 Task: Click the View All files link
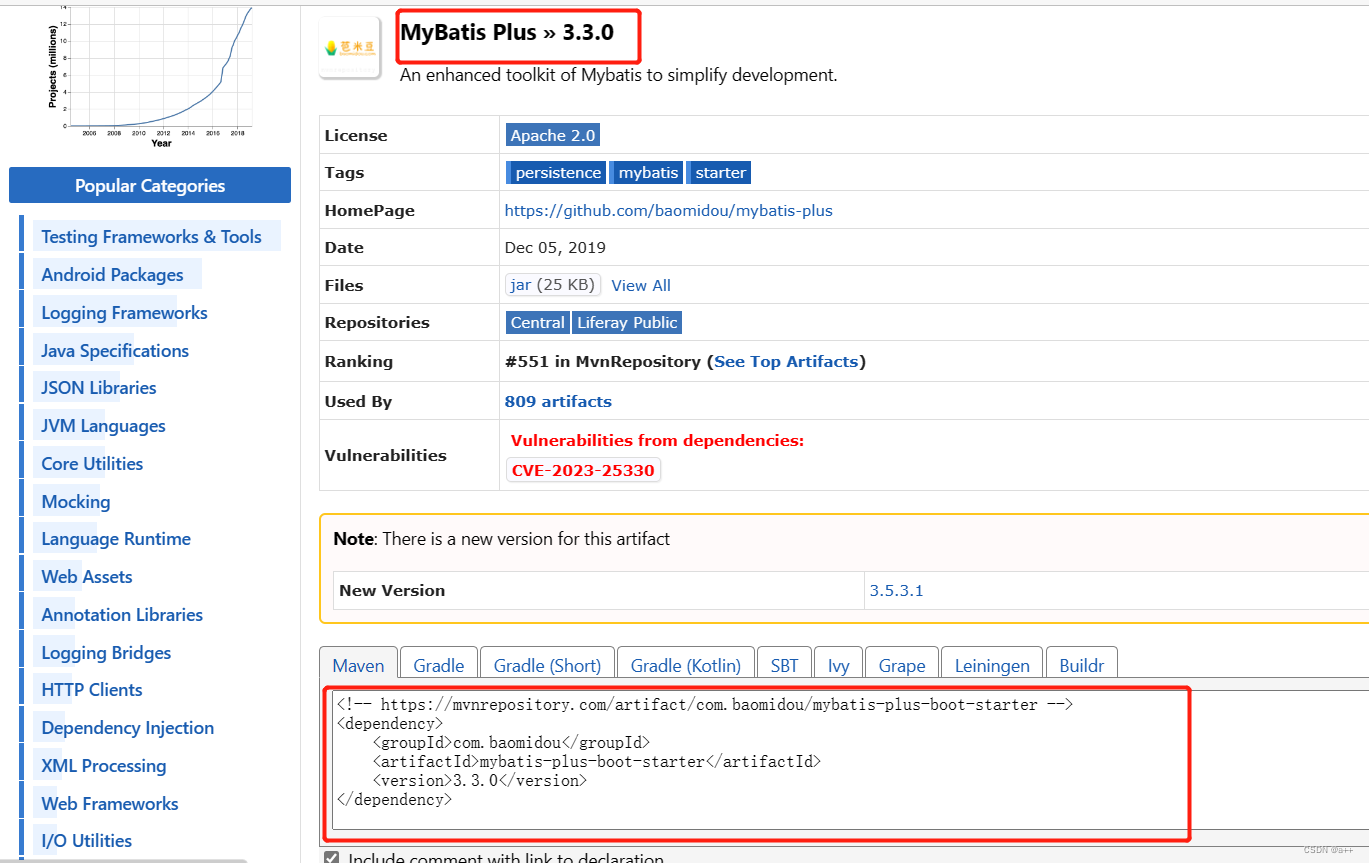[641, 285]
